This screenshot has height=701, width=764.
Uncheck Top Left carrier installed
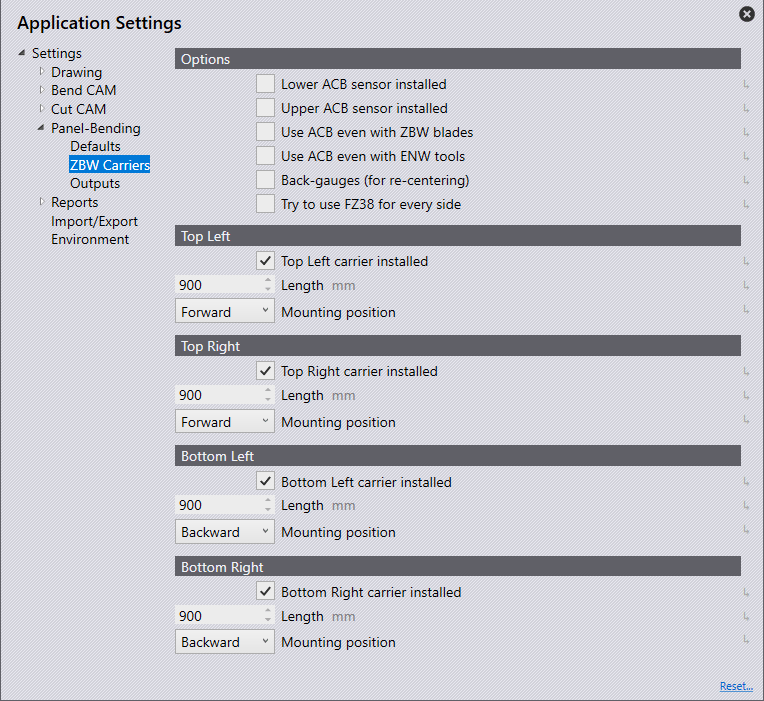265,261
